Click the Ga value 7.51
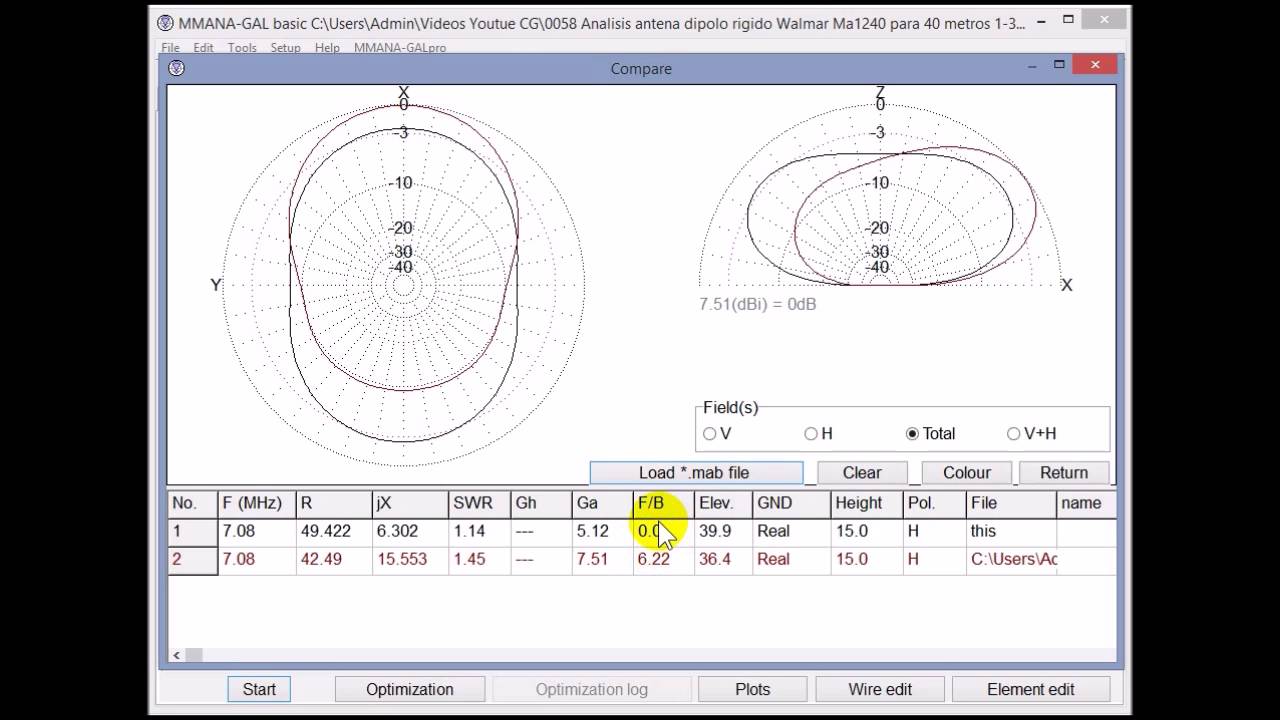Viewport: 1280px width, 720px height. pos(592,559)
